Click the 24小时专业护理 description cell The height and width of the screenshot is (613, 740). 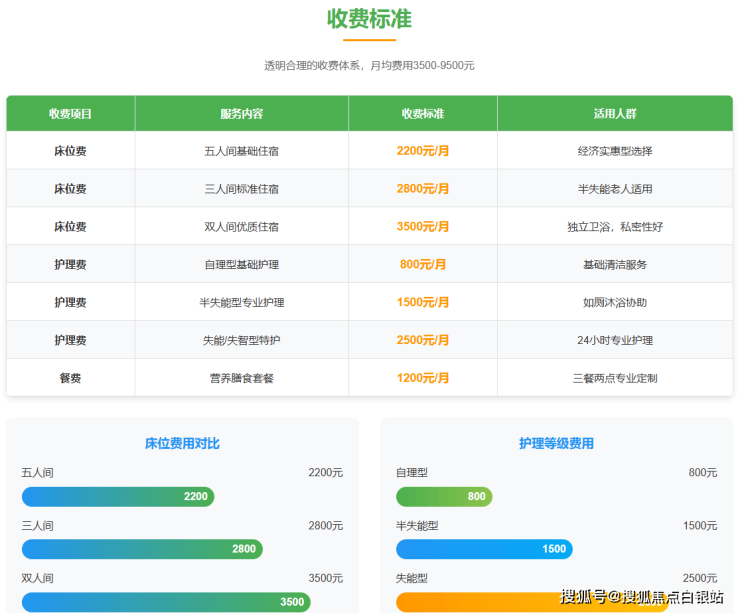614,341
